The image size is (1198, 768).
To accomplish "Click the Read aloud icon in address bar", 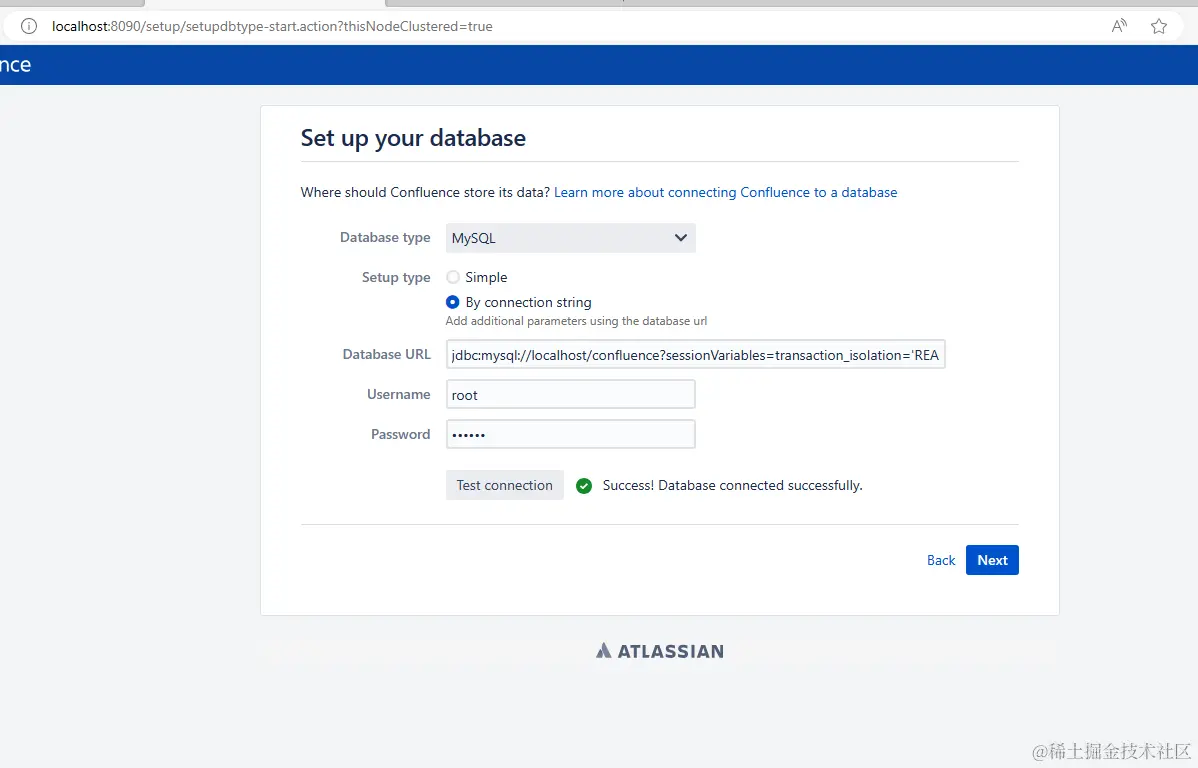I will 1118,25.
